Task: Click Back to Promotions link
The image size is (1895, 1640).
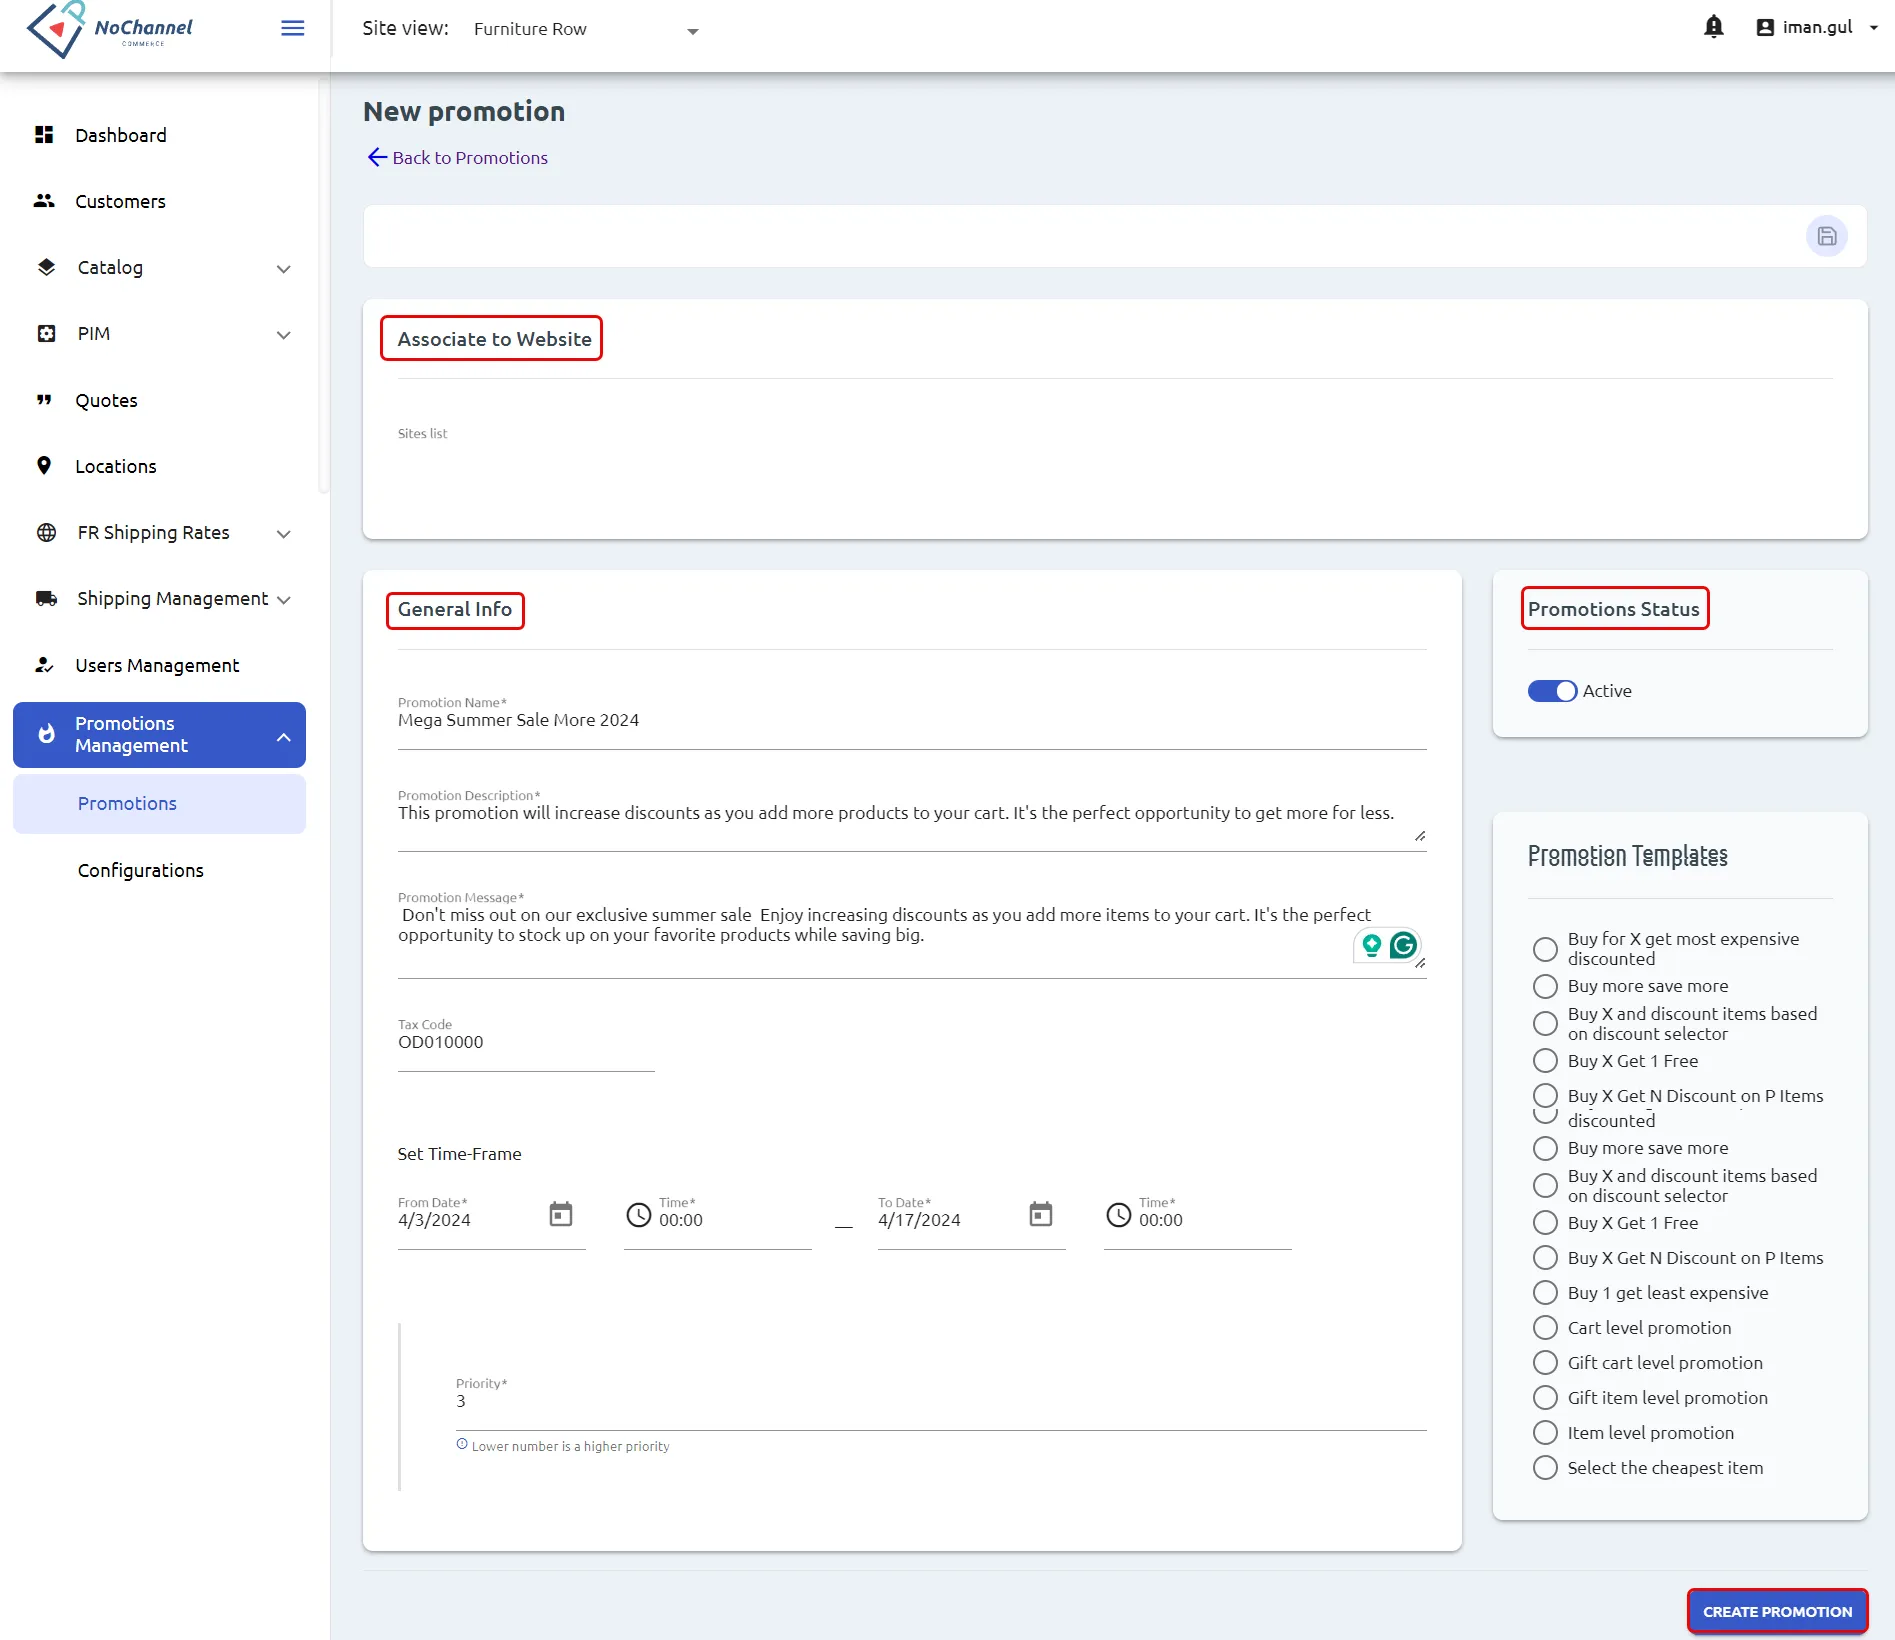Action: (x=470, y=158)
